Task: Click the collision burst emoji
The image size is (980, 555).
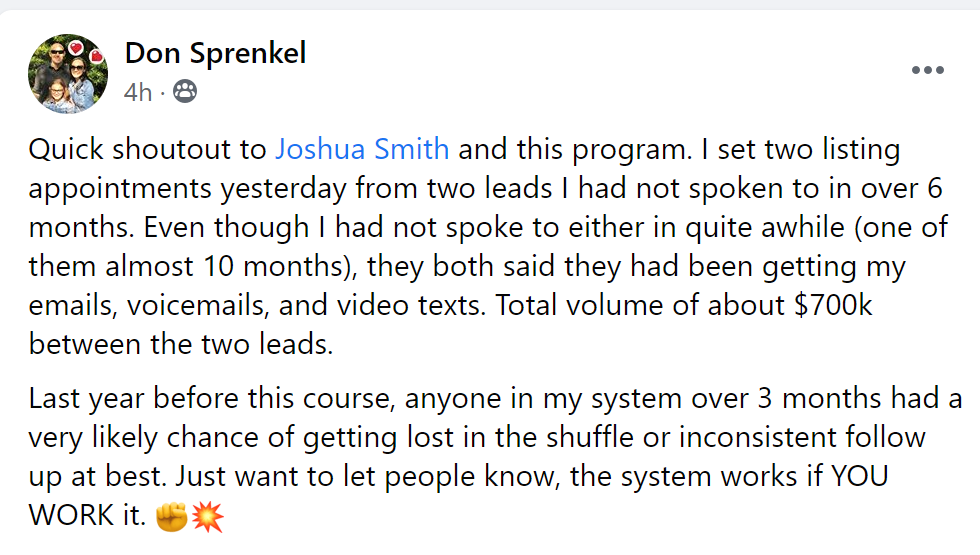Action: coord(208,516)
